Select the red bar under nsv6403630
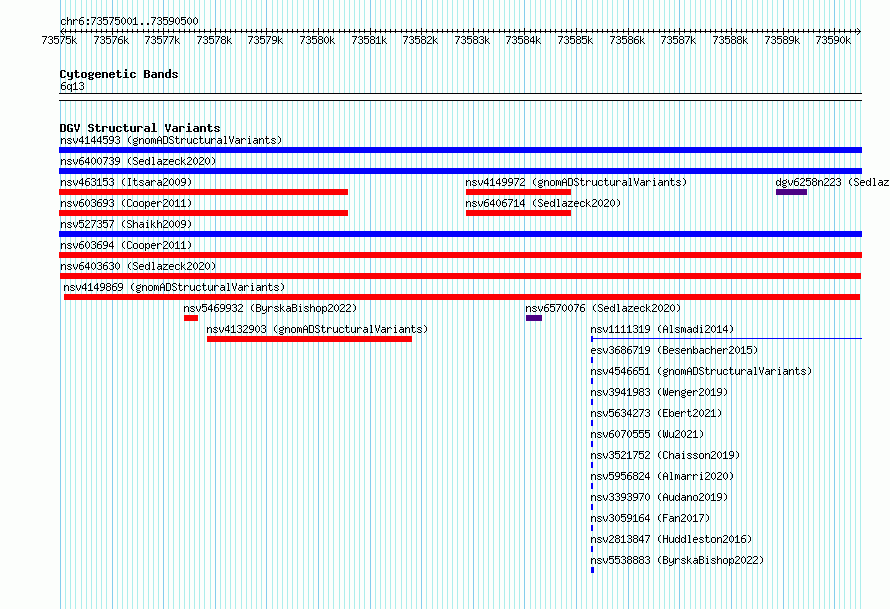Screen dimensions: 890x609 [460, 276]
